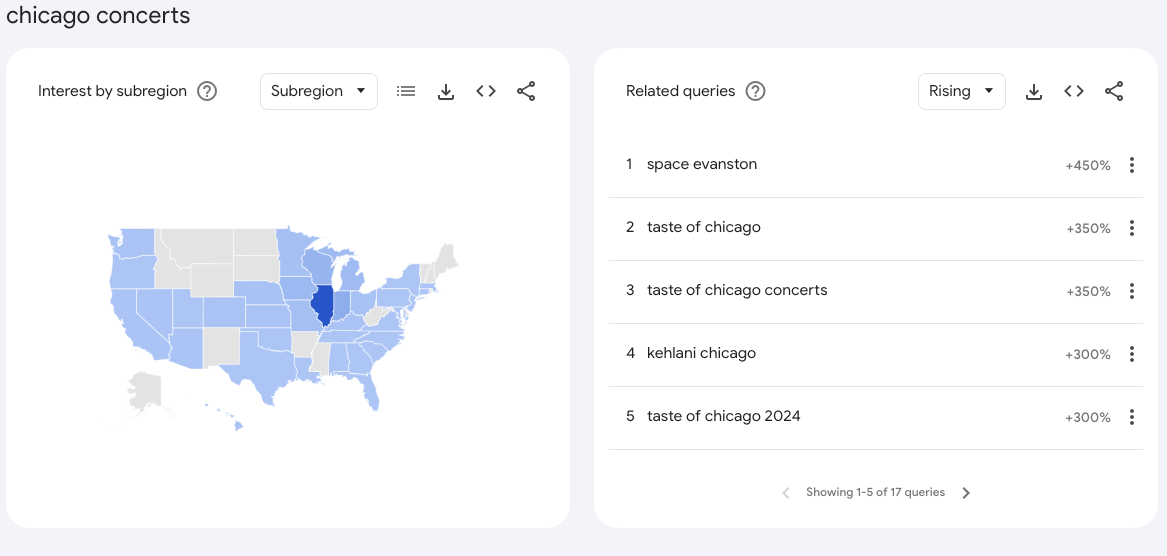Go to previous page of related queries
Image resolution: width=1167 pixels, height=556 pixels.
coord(786,493)
